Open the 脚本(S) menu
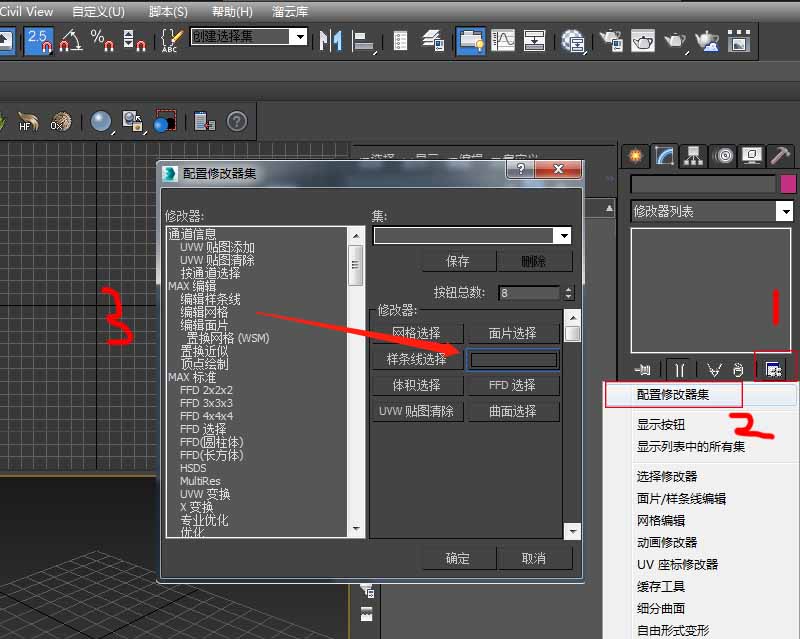The width and height of the screenshot is (800, 639). [167, 12]
